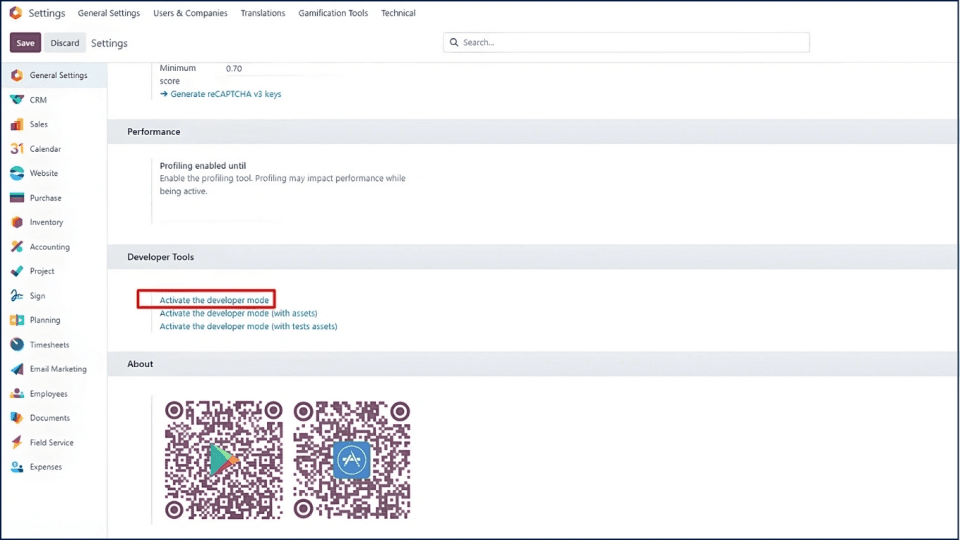Open the Gamification Tools menu
The width and height of the screenshot is (960, 540).
click(333, 13)
